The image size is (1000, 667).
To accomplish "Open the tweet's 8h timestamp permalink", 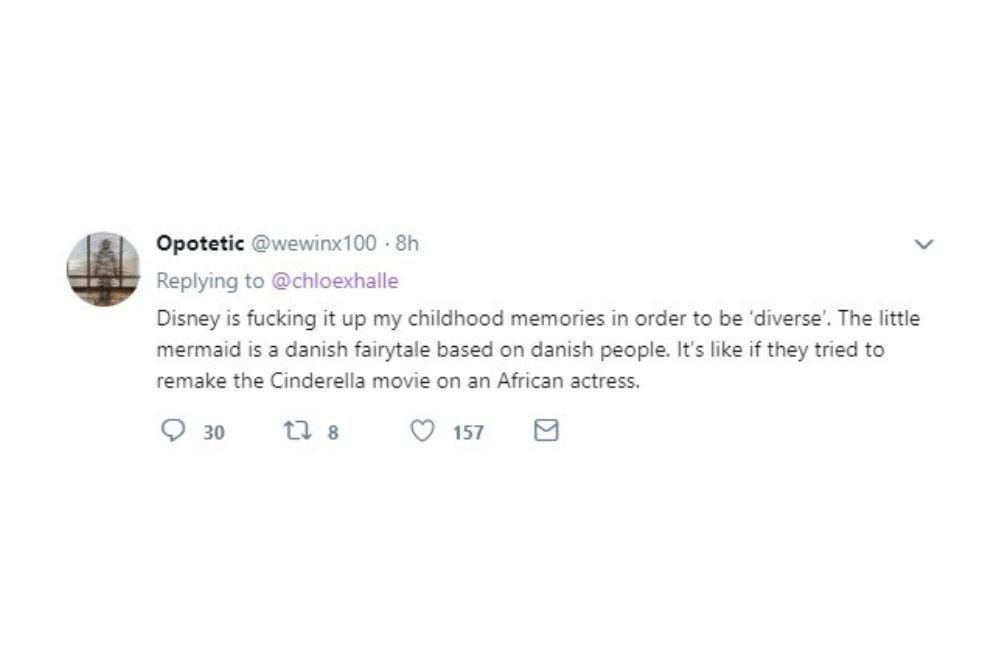I will [407, 243].
